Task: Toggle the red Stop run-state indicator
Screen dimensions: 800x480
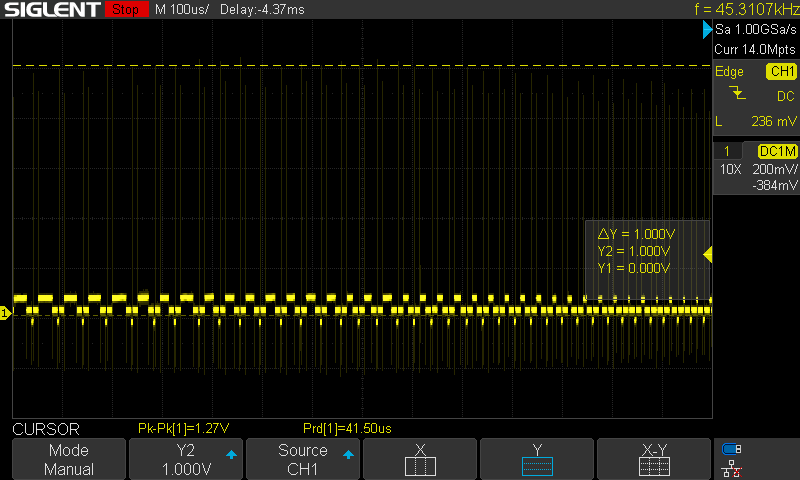Action: [123, 10]
